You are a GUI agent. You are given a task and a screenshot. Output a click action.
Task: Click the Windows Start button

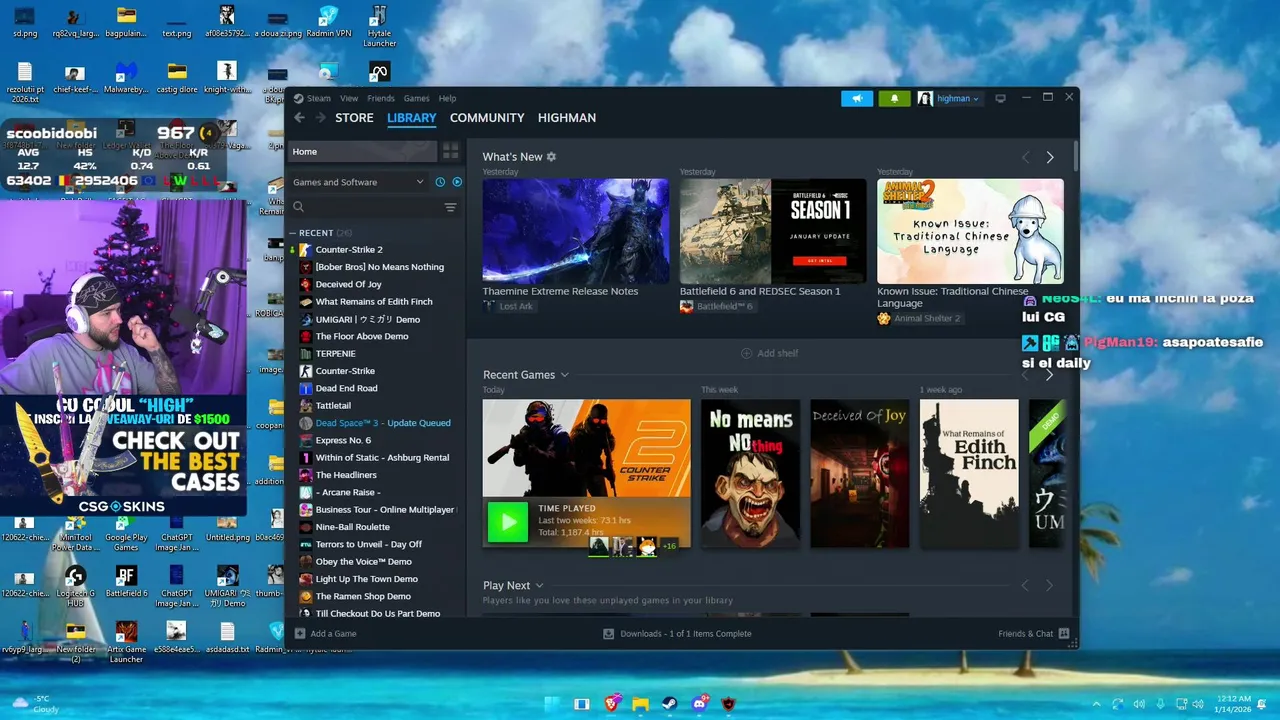pyautogui.click(x=553, y=704)
